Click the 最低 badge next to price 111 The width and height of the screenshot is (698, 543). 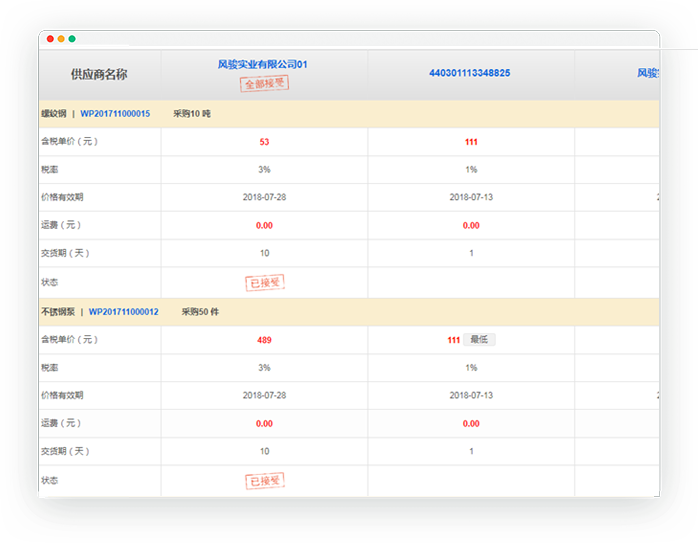click(x=479, y=340)
